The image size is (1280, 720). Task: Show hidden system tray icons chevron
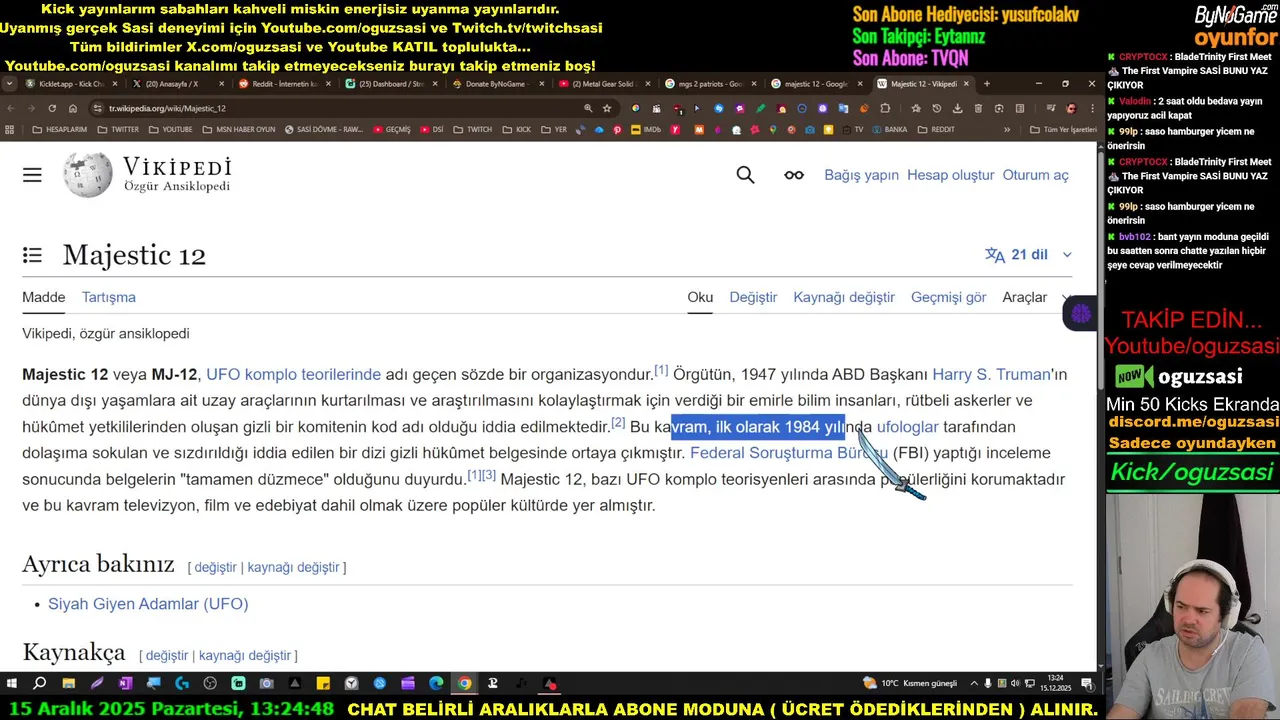pos(975,684)
